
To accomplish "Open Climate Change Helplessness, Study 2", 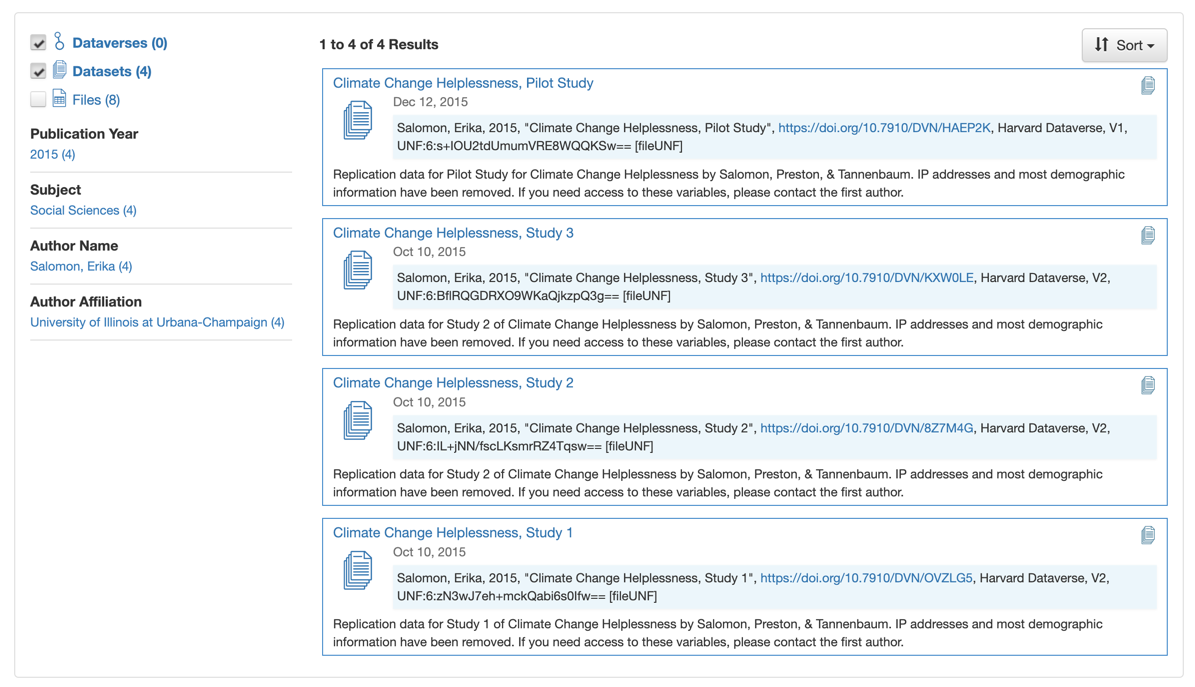I will [x=453, y=383].
